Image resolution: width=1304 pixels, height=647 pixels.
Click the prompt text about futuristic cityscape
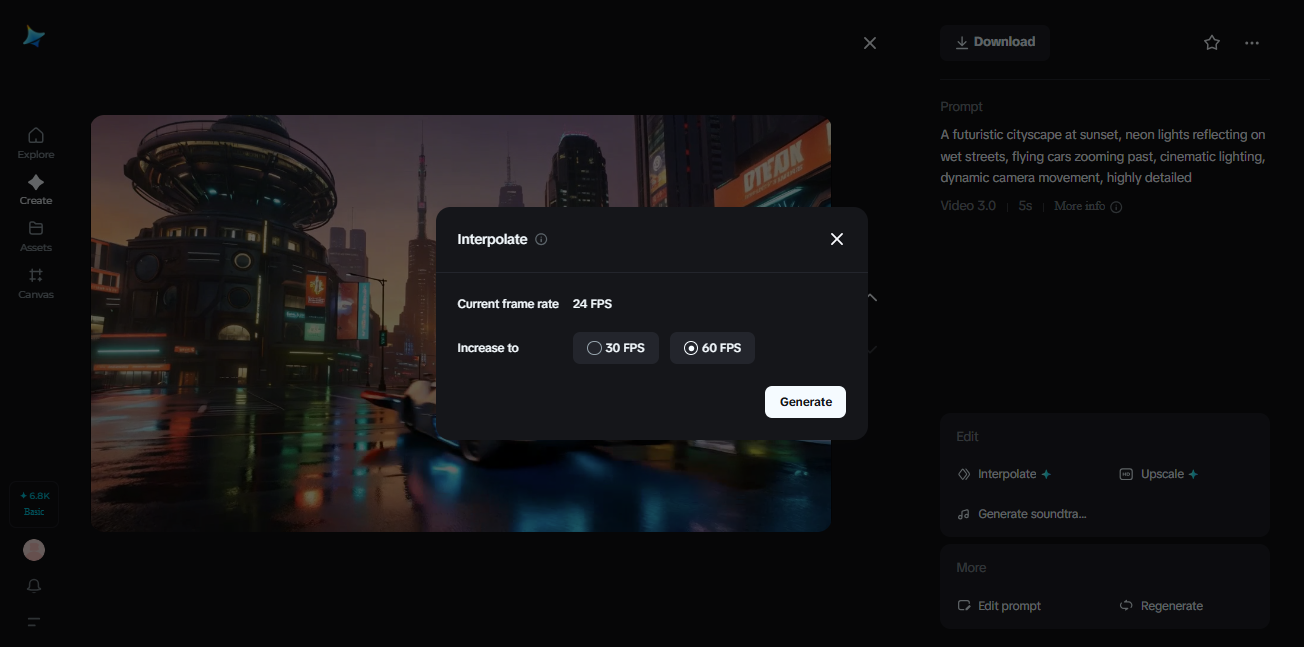click(1103, 156)
